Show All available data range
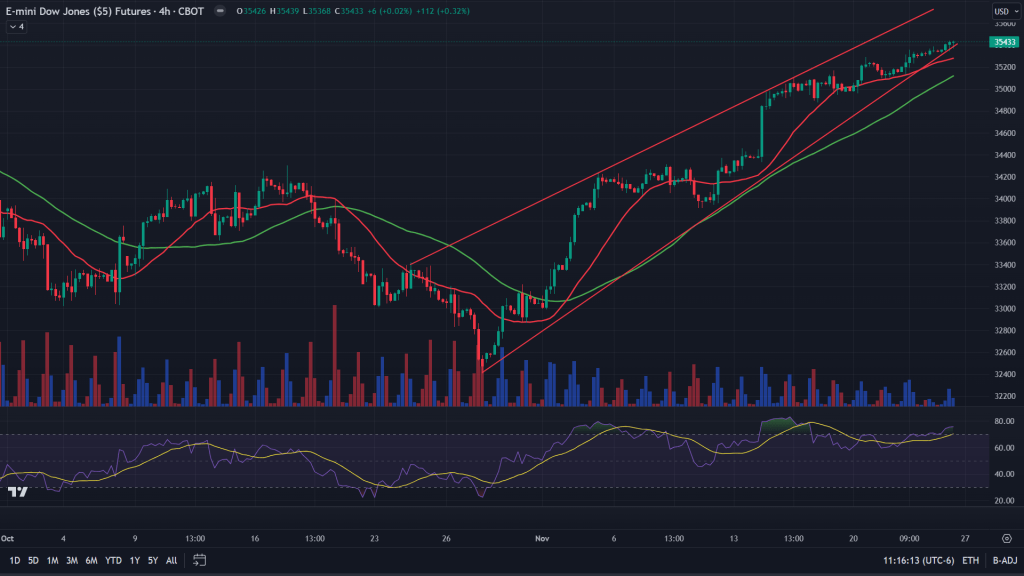 (172, 560)
